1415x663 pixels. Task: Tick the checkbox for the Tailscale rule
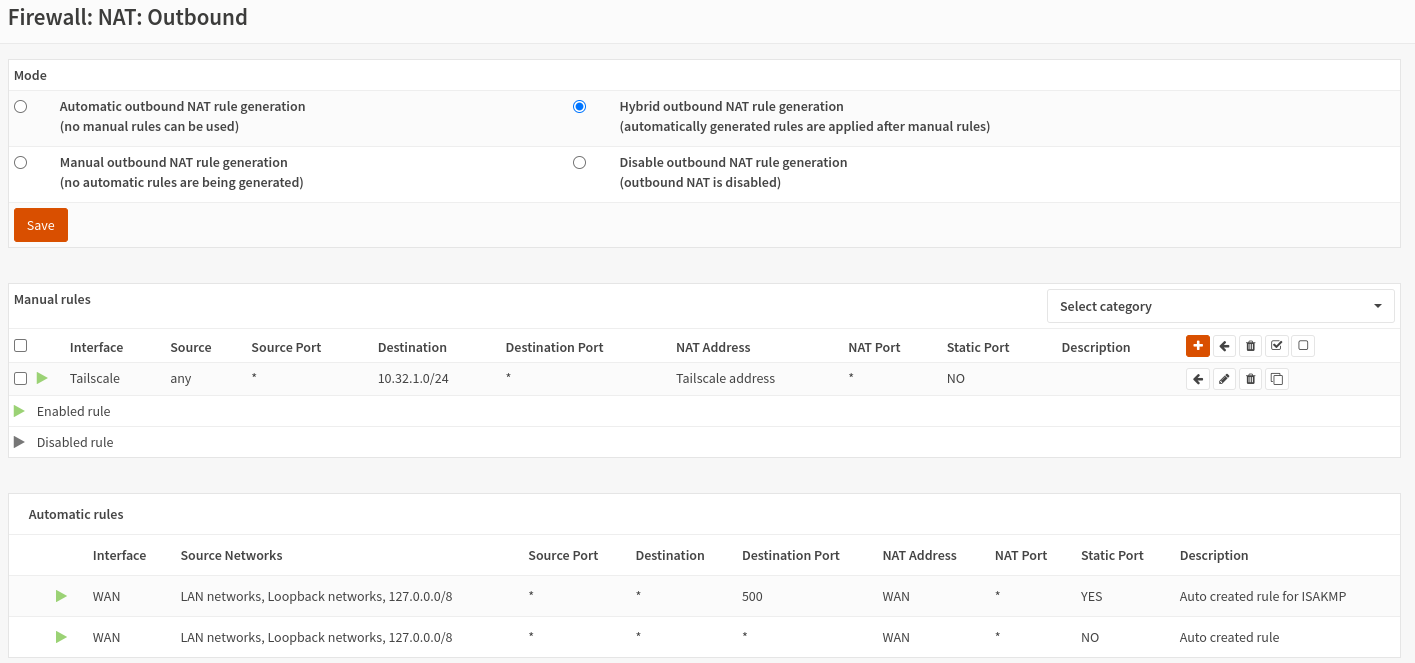click(21, 379)
